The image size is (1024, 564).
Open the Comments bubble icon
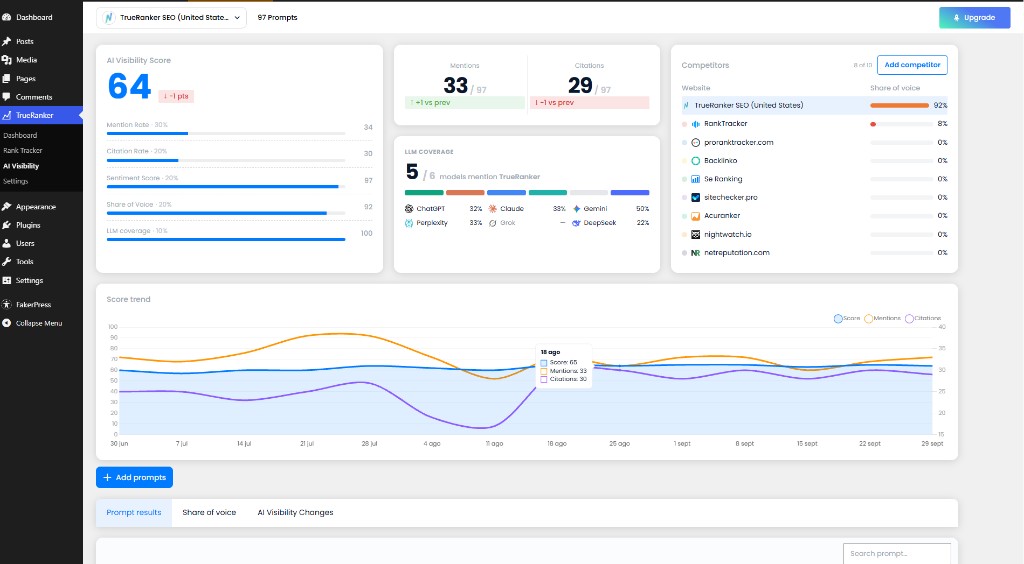tap(7, 97)
